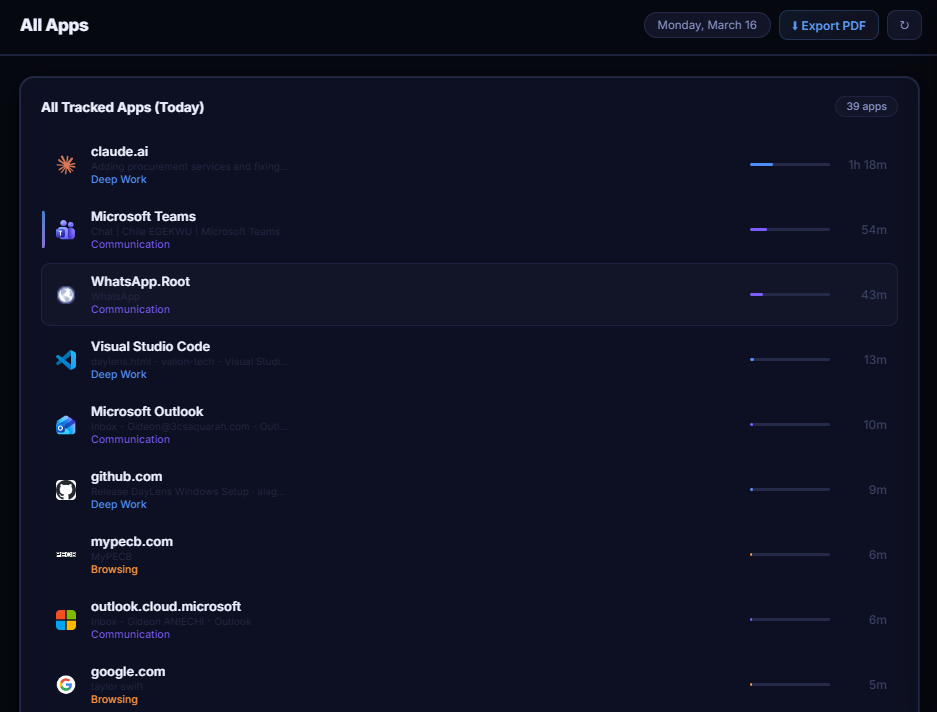Export the report as PDF
Screen dimensions: 937x712
[828, 25]
